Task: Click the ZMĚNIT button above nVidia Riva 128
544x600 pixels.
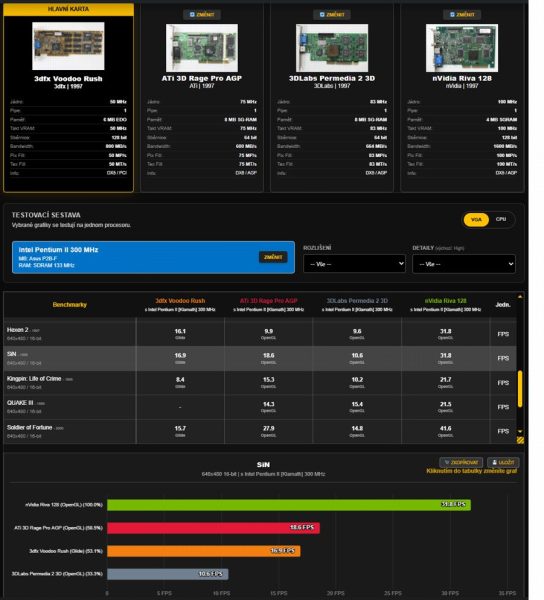Action: click(462, 15)
